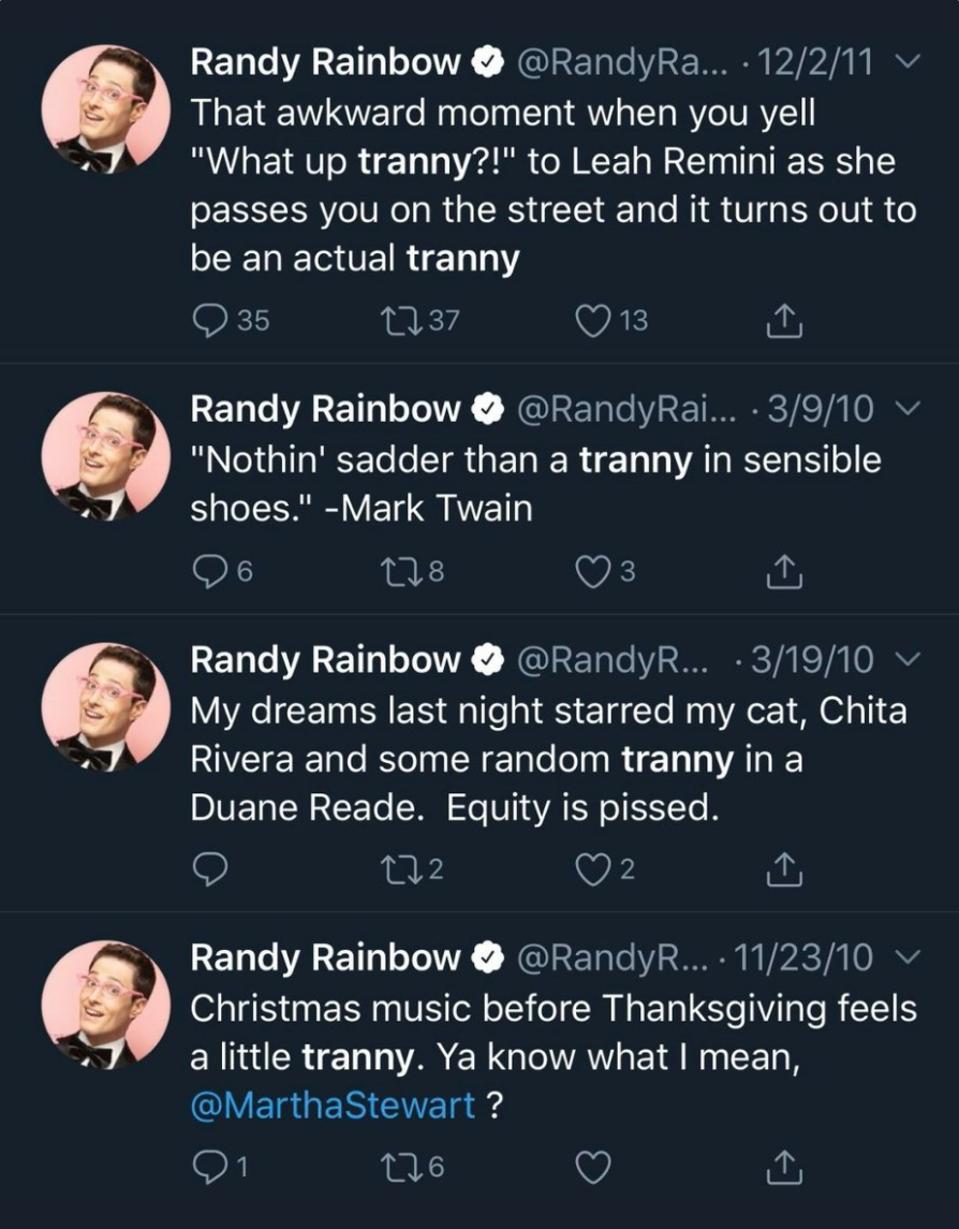Open the profile avatar beside the 12/2/11 tweet
The width and height of the screenshot is (959, 1229).
click(x=98, y=109)
